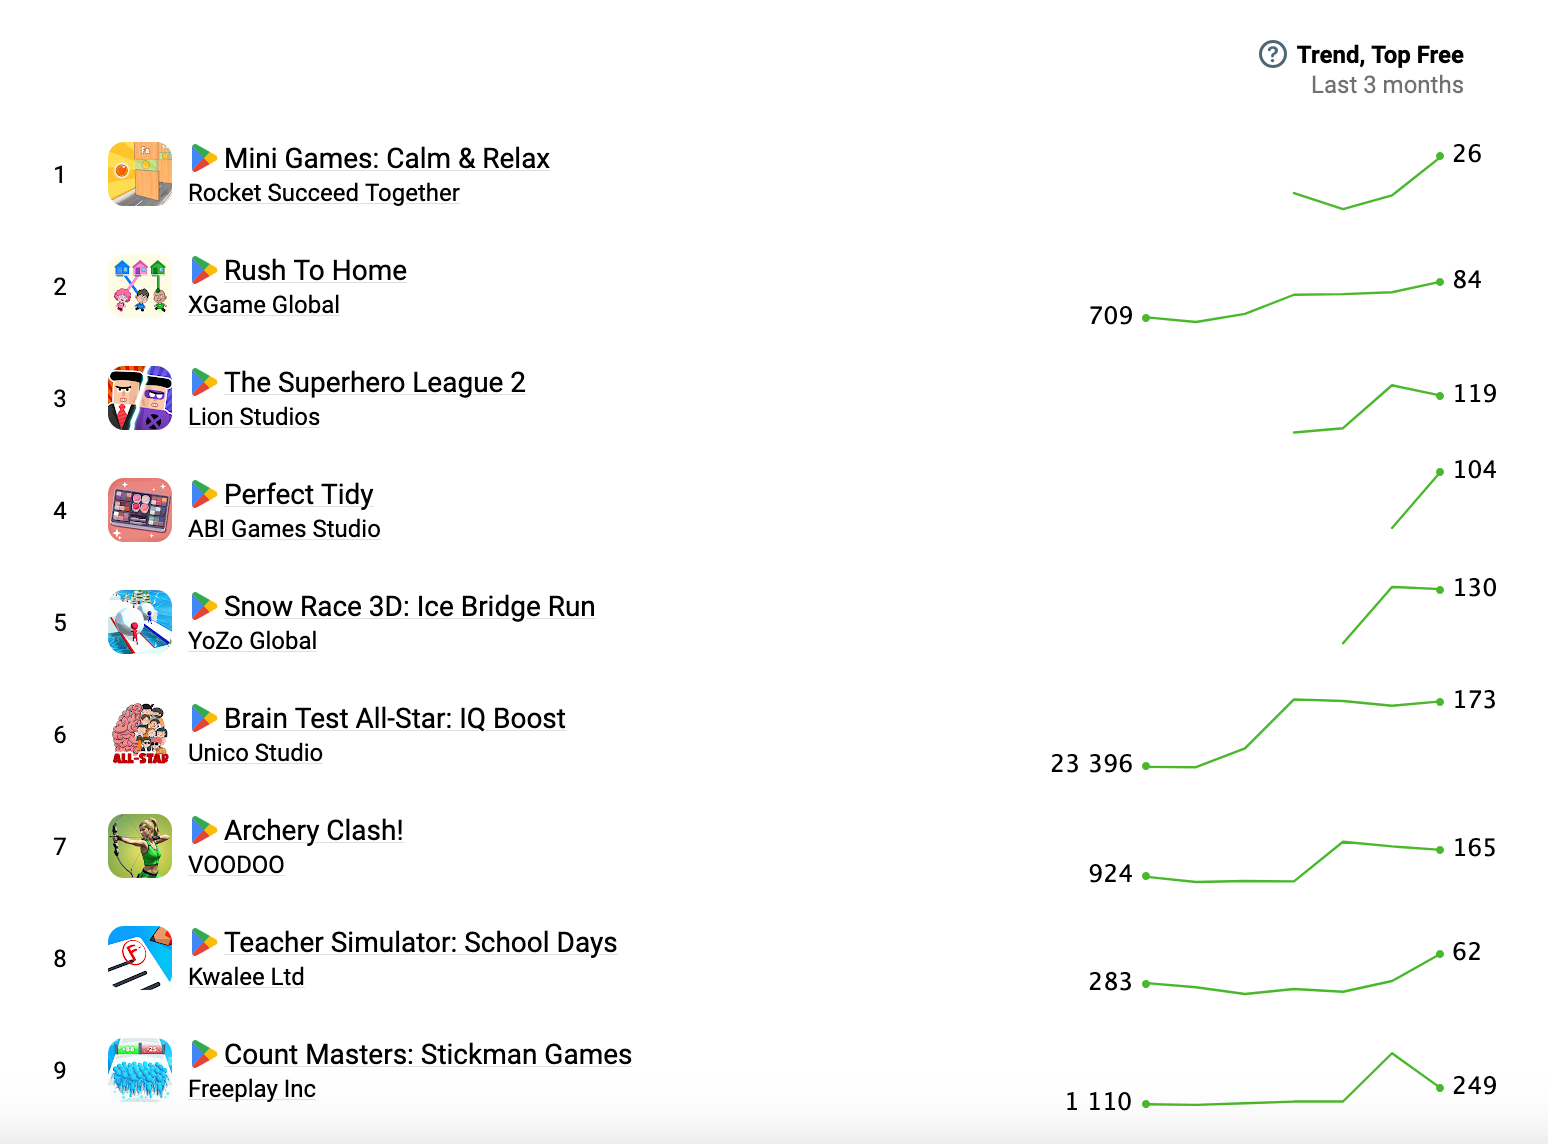Click the Count Masters trend sparkline
This screenshot has height=1144, width=1548.
click(1293, 1079)
